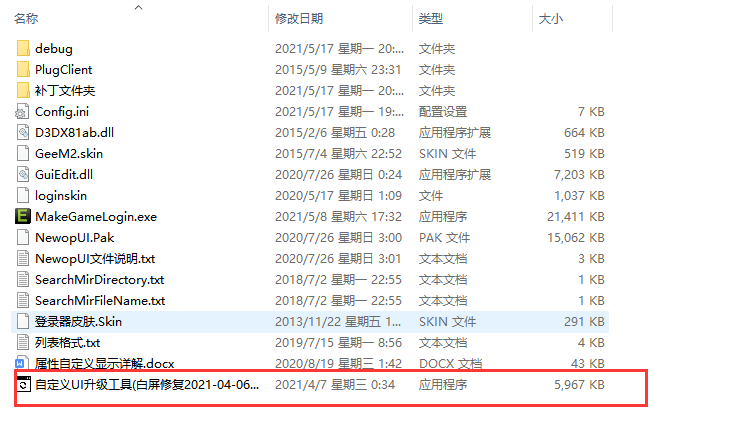This screenshot has width=755, height=435.
Task: Select the file name 列表格式.txt
Action: (x=67, y=343)
